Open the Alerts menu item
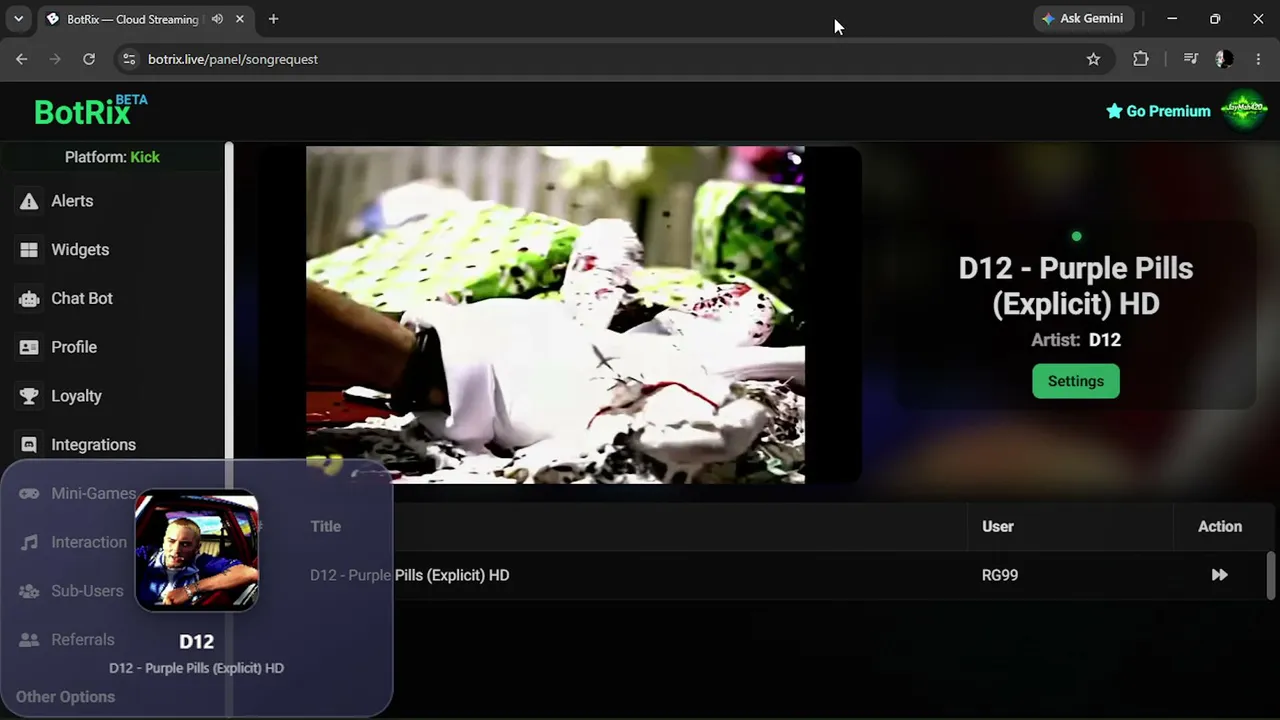Screen dimensions: 1280x720 coord(72,201)
